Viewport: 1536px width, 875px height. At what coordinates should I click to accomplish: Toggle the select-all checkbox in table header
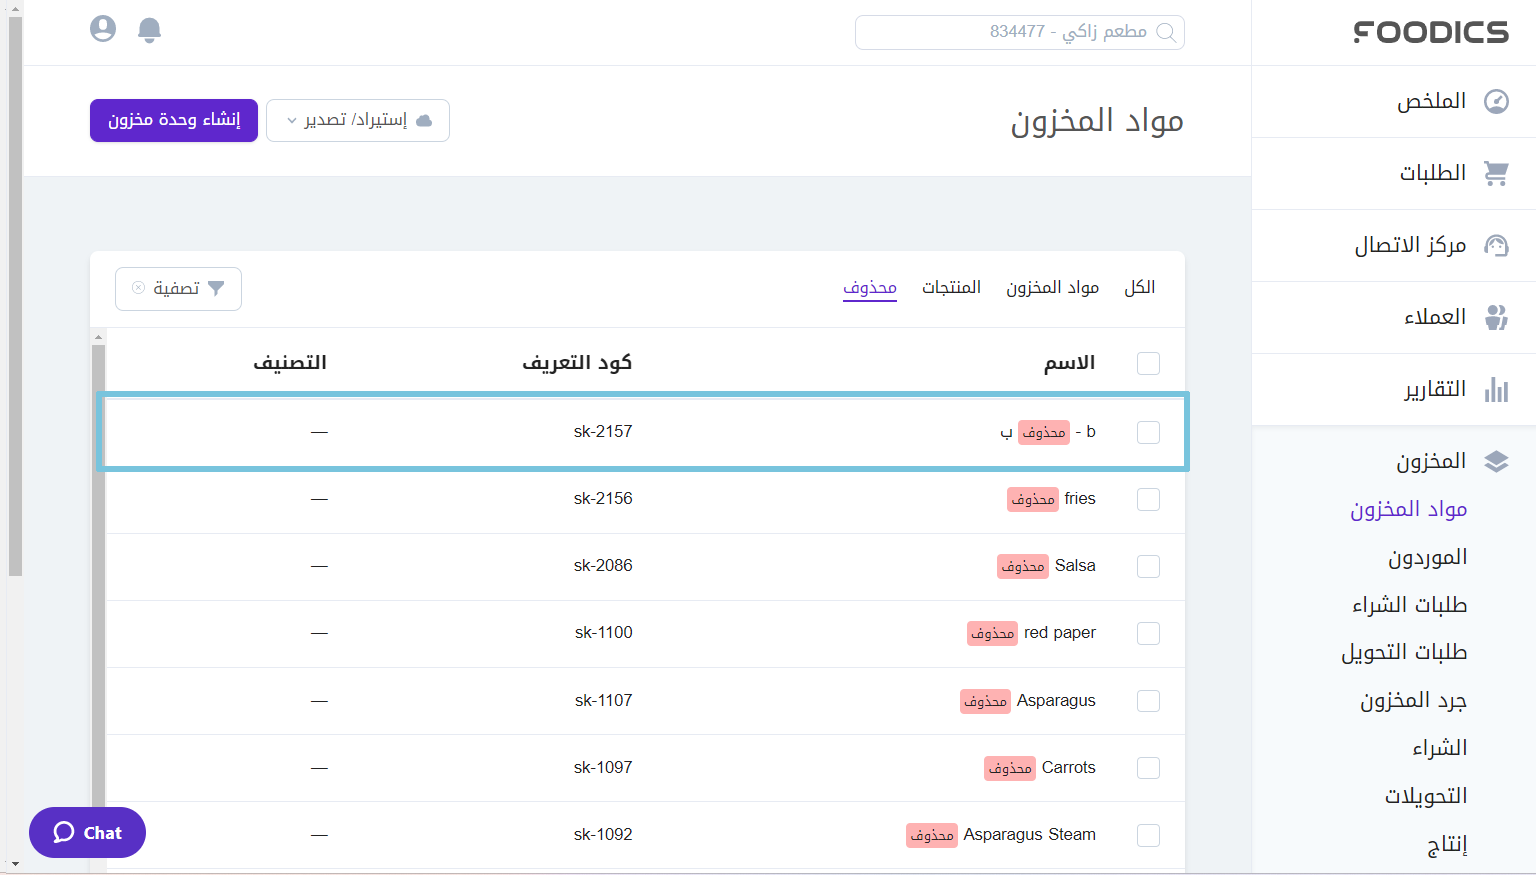click(1148, 363)
